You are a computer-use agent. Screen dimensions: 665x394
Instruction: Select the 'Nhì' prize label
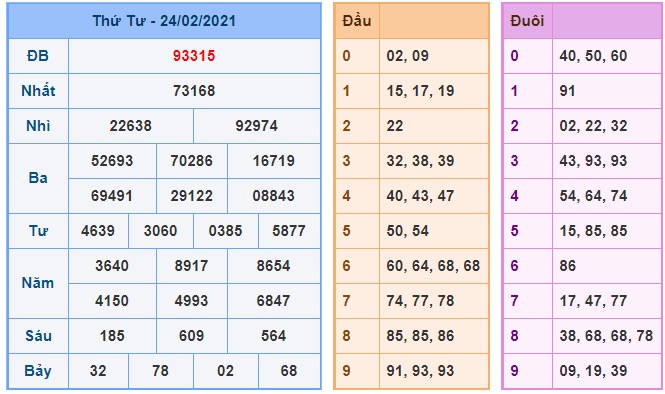click(38, 126)
